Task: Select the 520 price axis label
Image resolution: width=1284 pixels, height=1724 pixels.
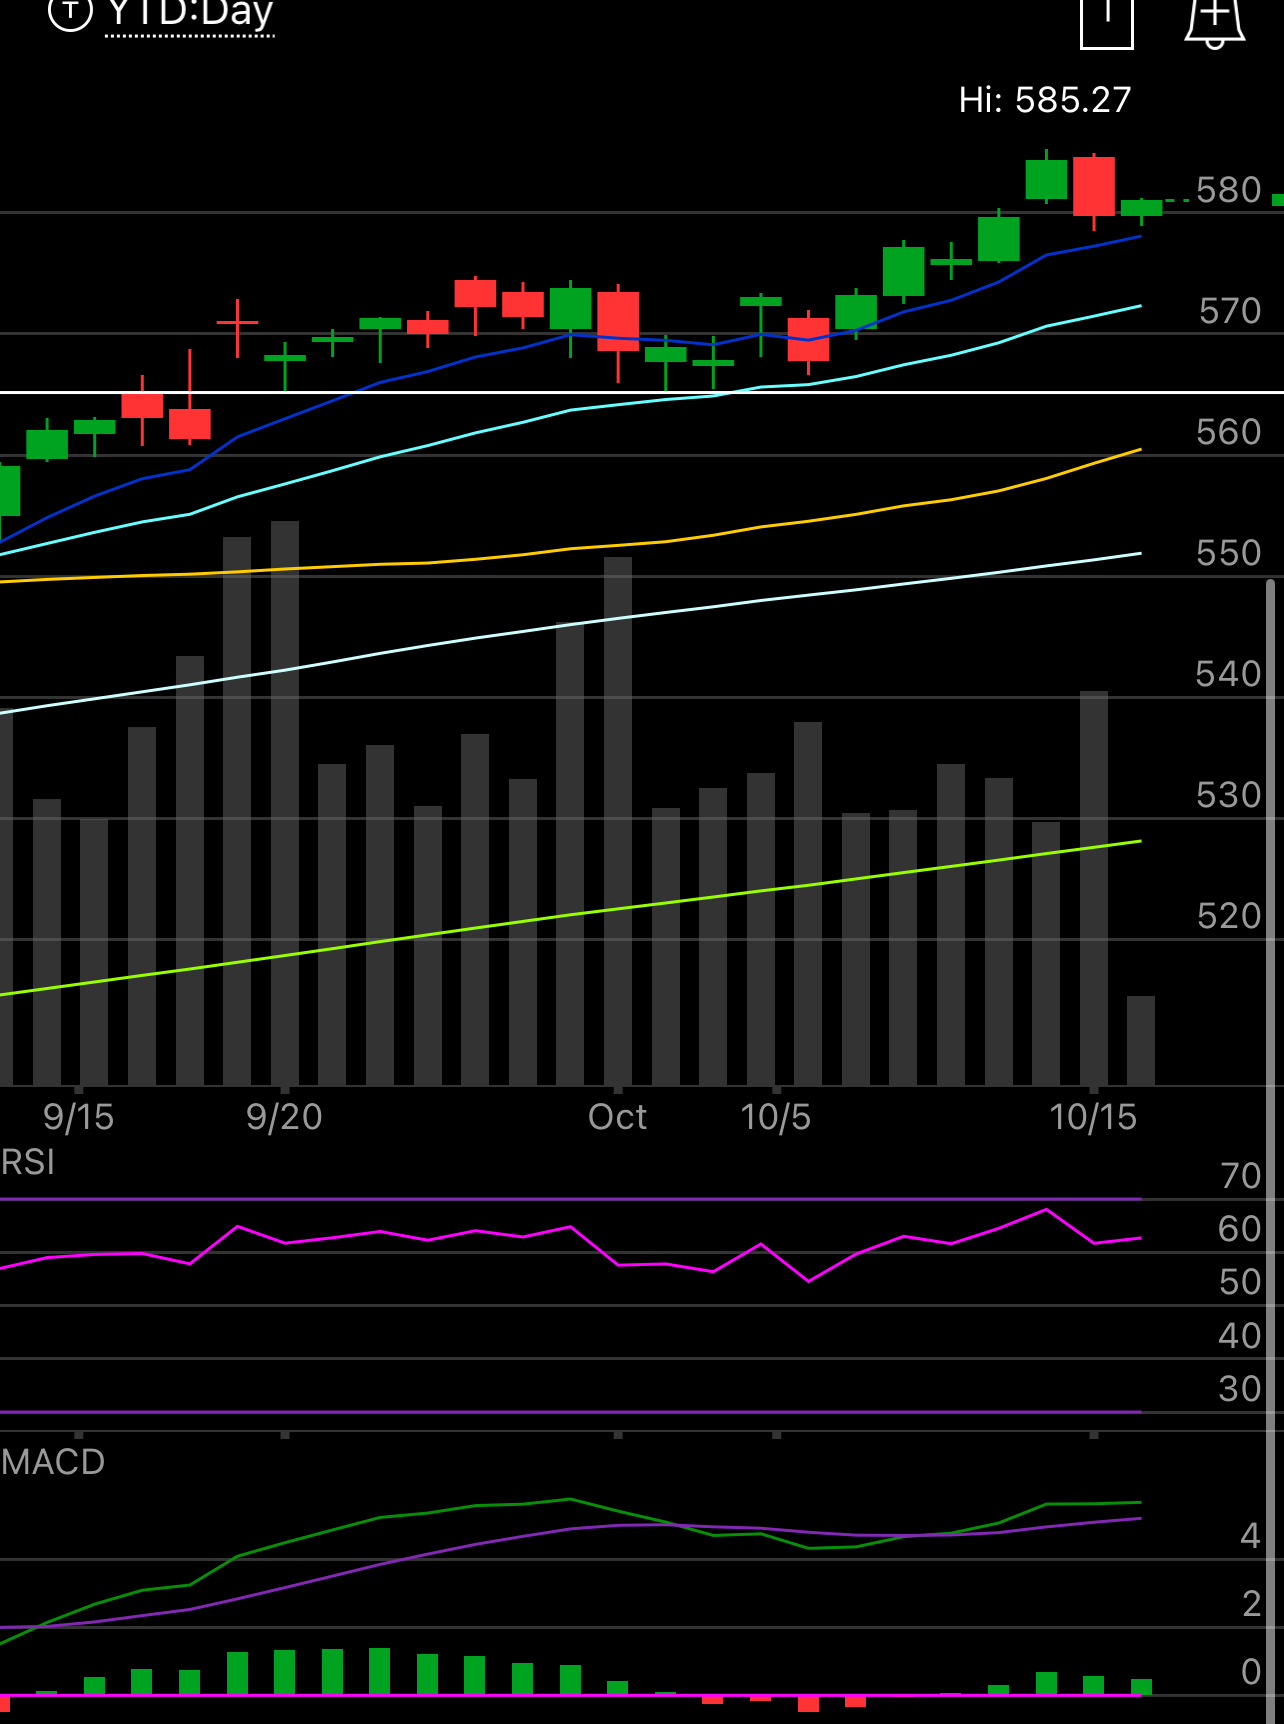Action: click(1229, 916)
